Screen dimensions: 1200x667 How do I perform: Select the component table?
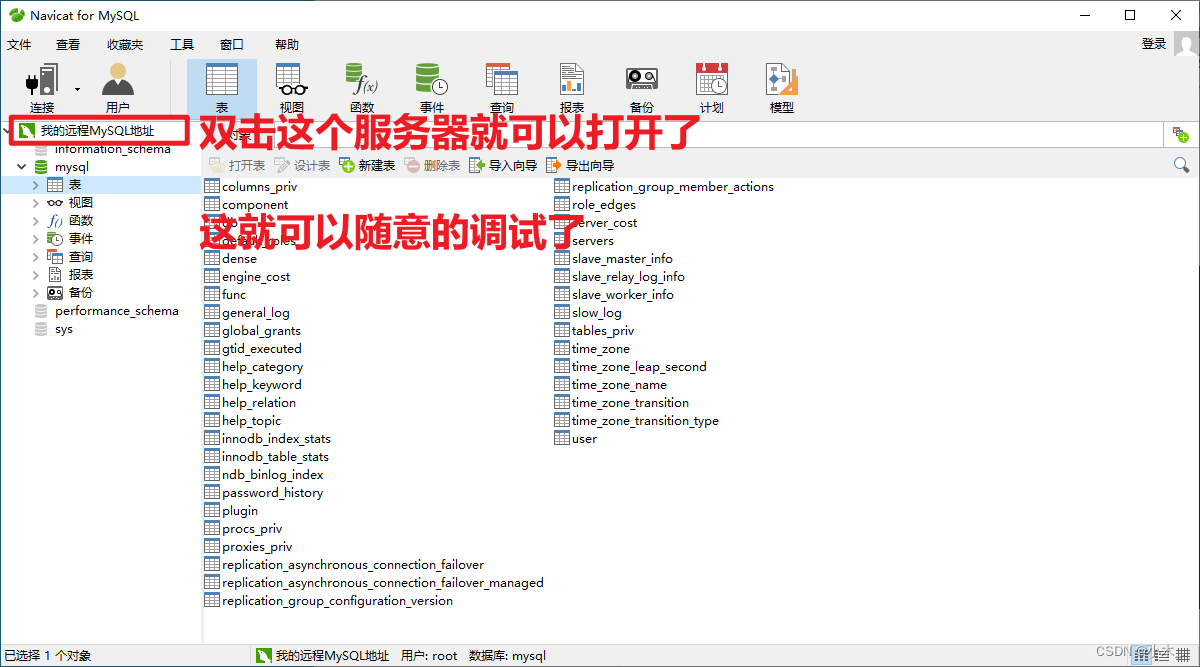(x=255, y=205)
